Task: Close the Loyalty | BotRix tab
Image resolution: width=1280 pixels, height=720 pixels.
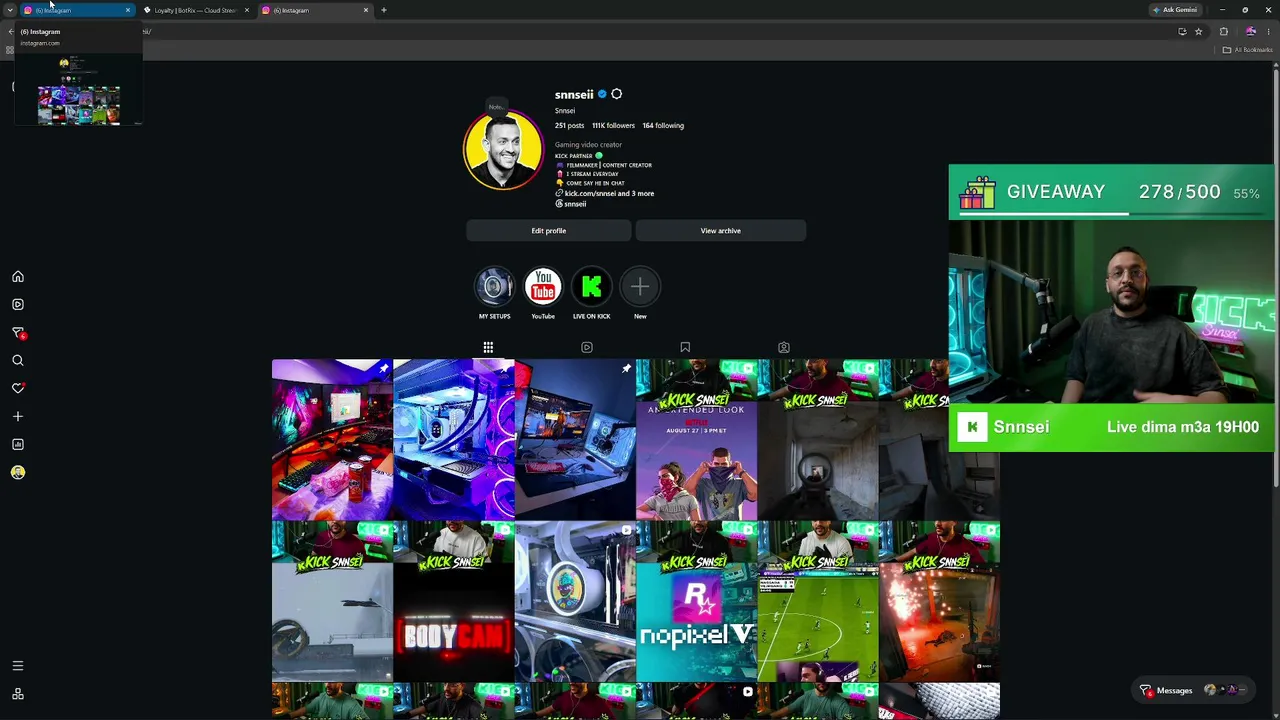Action: click(x=247, y=10)
